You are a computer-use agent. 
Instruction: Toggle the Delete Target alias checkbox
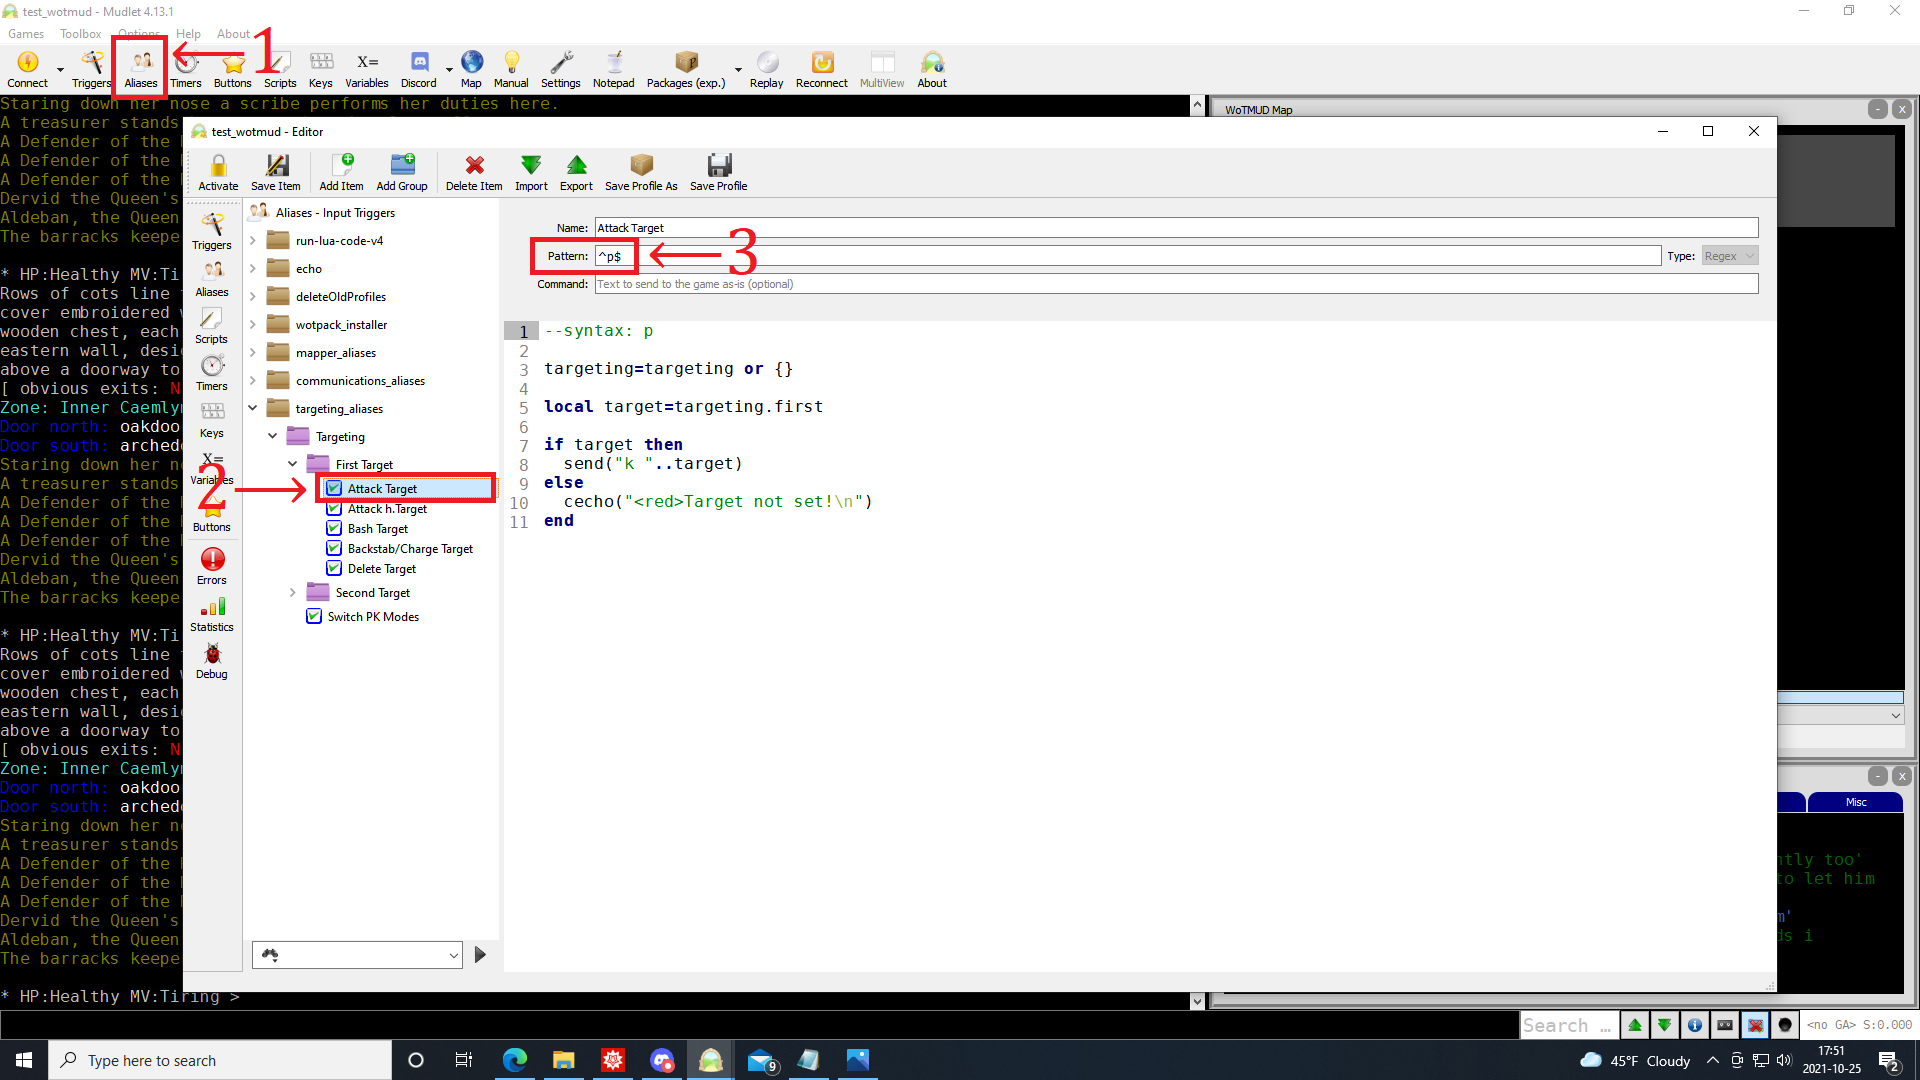[x=334, y=569]
